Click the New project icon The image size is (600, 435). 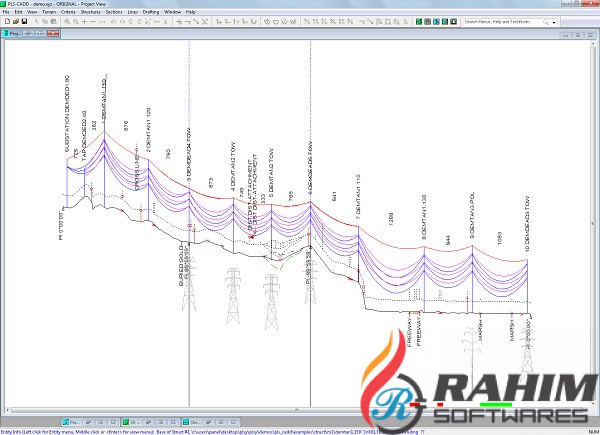[7, 21]
